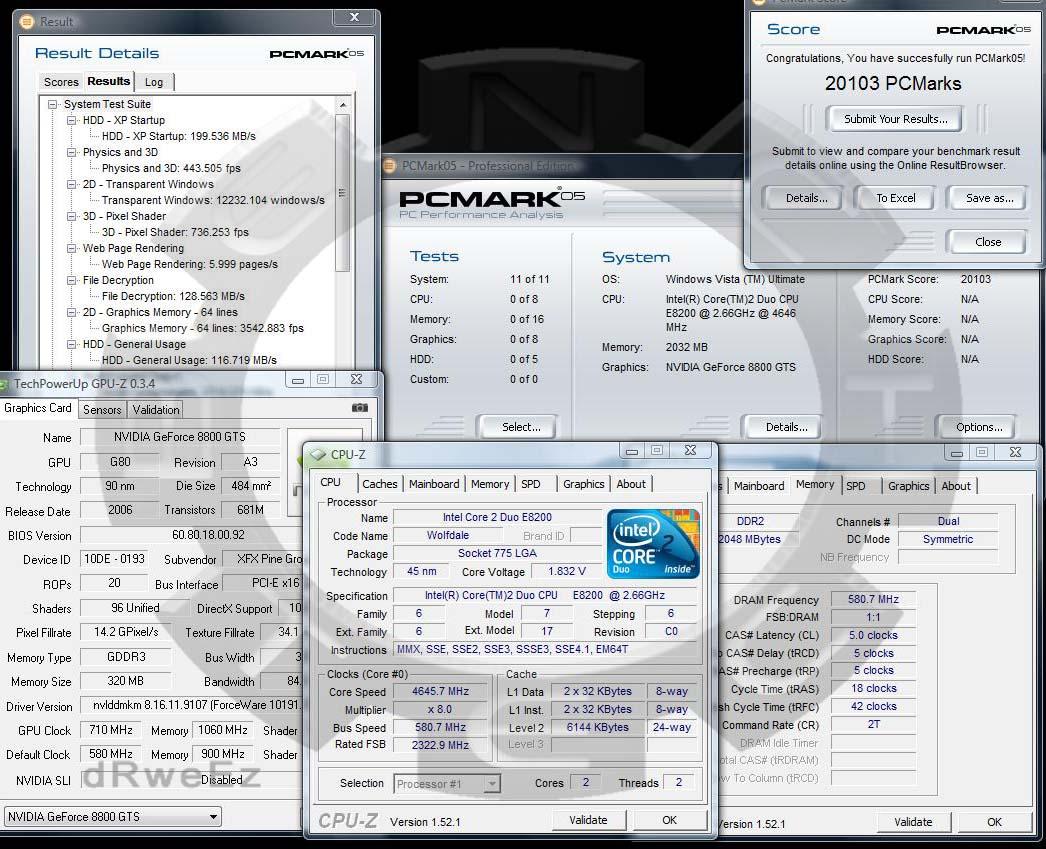
Task: Collapse the 3D - Pixel Shader node
Action: (x=71, y=216)
